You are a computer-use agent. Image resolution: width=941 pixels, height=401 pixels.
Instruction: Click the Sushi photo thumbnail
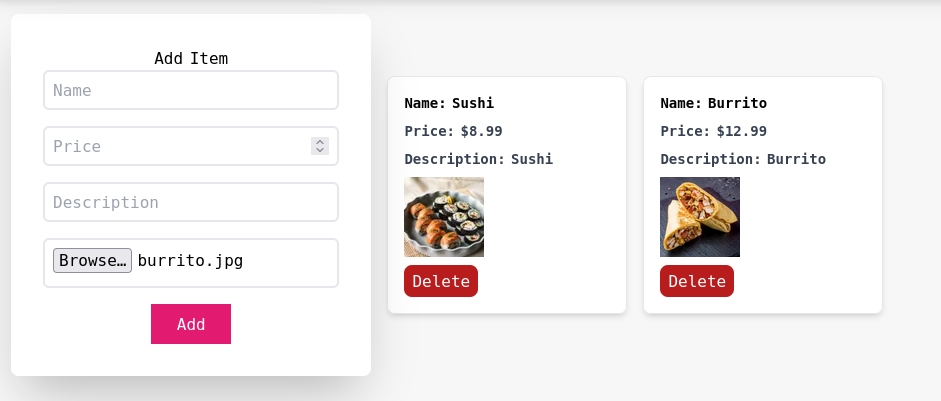click(x=444, y=217)
